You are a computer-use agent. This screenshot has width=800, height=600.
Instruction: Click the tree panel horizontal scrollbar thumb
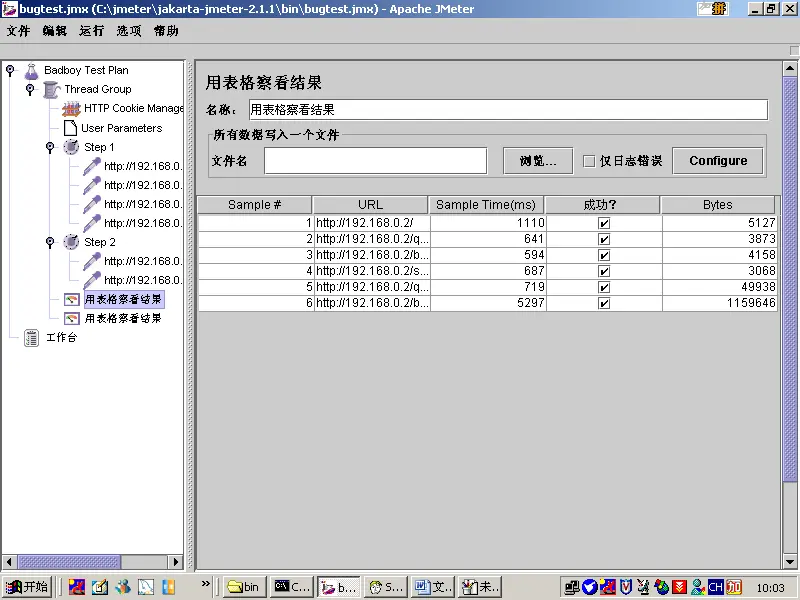[69, 562]
